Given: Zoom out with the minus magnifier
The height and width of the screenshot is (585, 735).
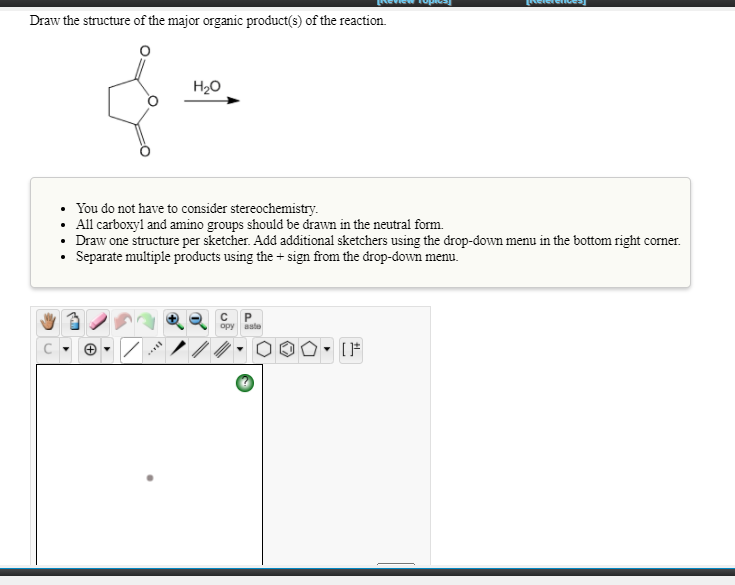Looking at the screenshot, I should (198, 322).
